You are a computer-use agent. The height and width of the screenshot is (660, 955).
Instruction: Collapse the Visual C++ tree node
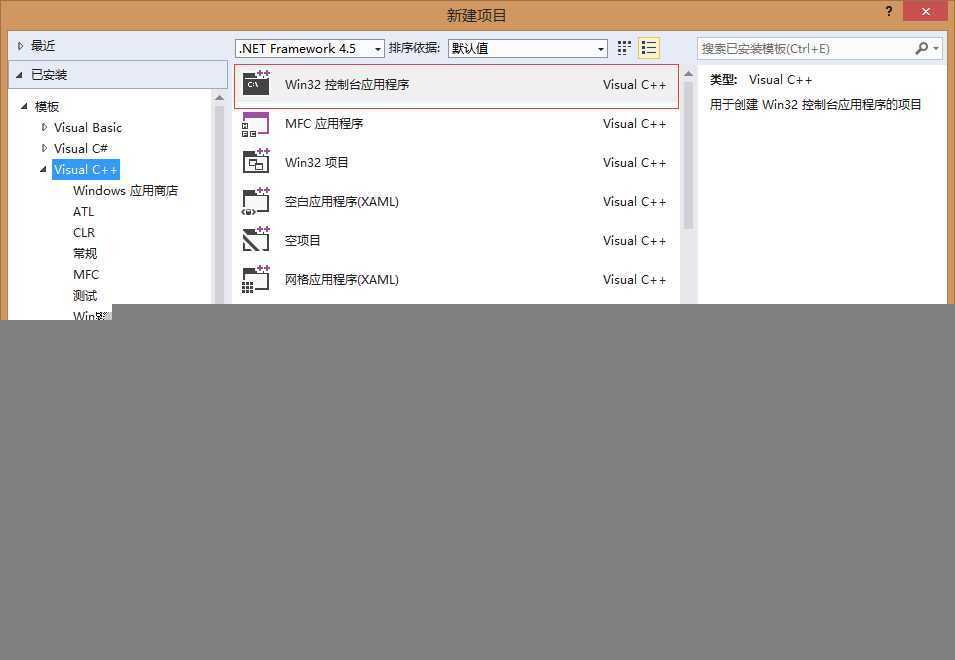(x=43, y=169)
